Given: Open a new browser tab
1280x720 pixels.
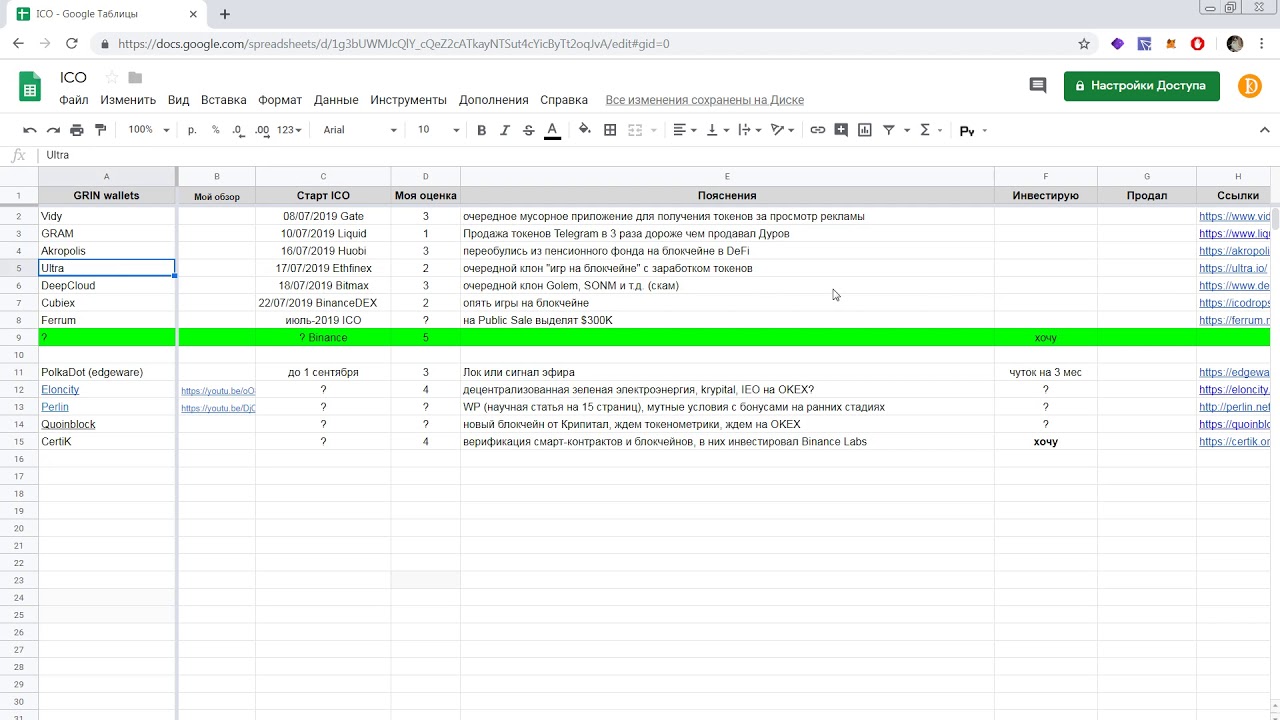Looking at the screenshot, I should coord(225,14).
